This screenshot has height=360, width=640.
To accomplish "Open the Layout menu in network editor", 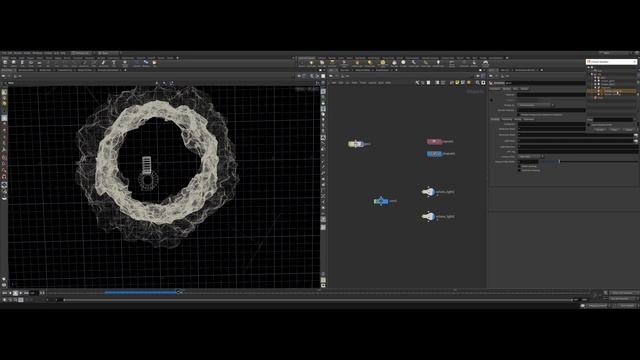I will tap(372, 82).
